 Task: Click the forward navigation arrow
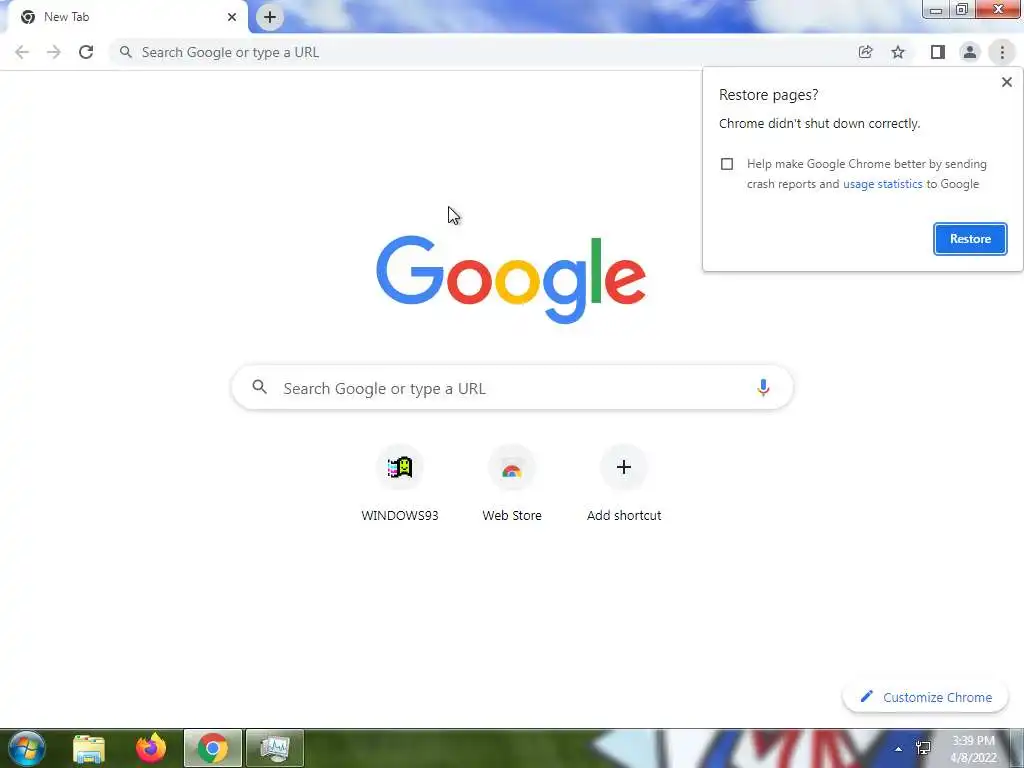pos(54,52)
